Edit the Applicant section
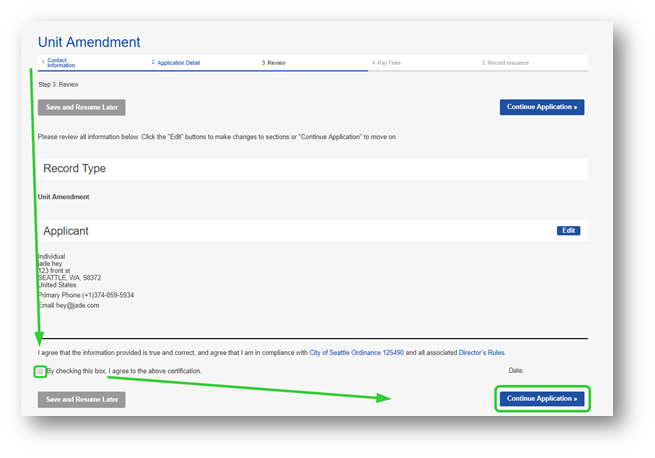 (x=568, y=230)
